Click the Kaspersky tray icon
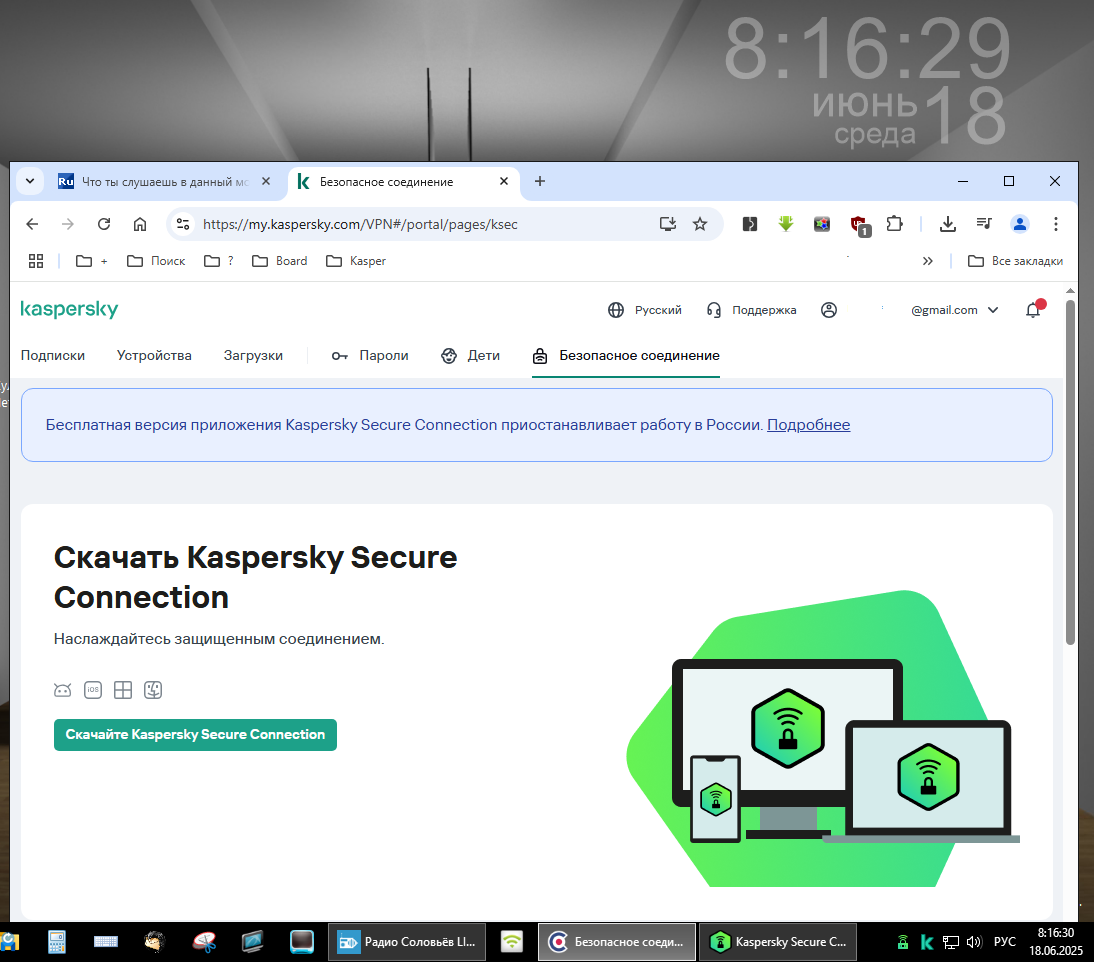The width and height of the screenshot is (1094, 962). click(927, 942)
